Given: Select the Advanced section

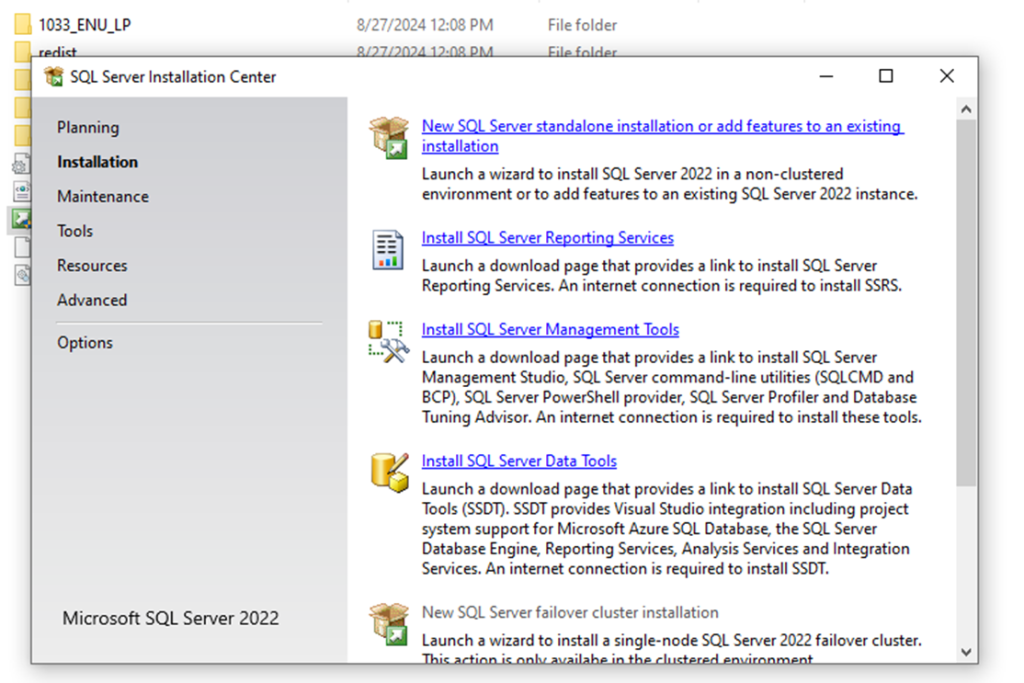Looking at the screenshot, I should (91, 300).
